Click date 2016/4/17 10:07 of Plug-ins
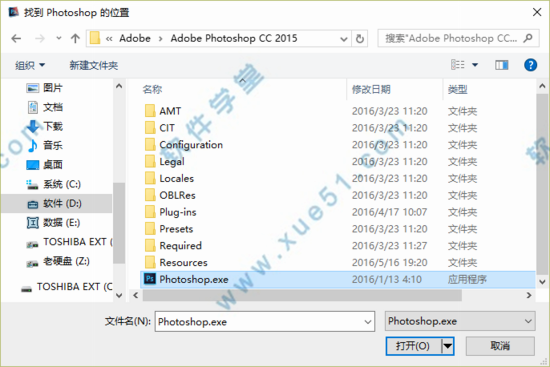Screen dimensions: 550x367 [x=389, y=212]
